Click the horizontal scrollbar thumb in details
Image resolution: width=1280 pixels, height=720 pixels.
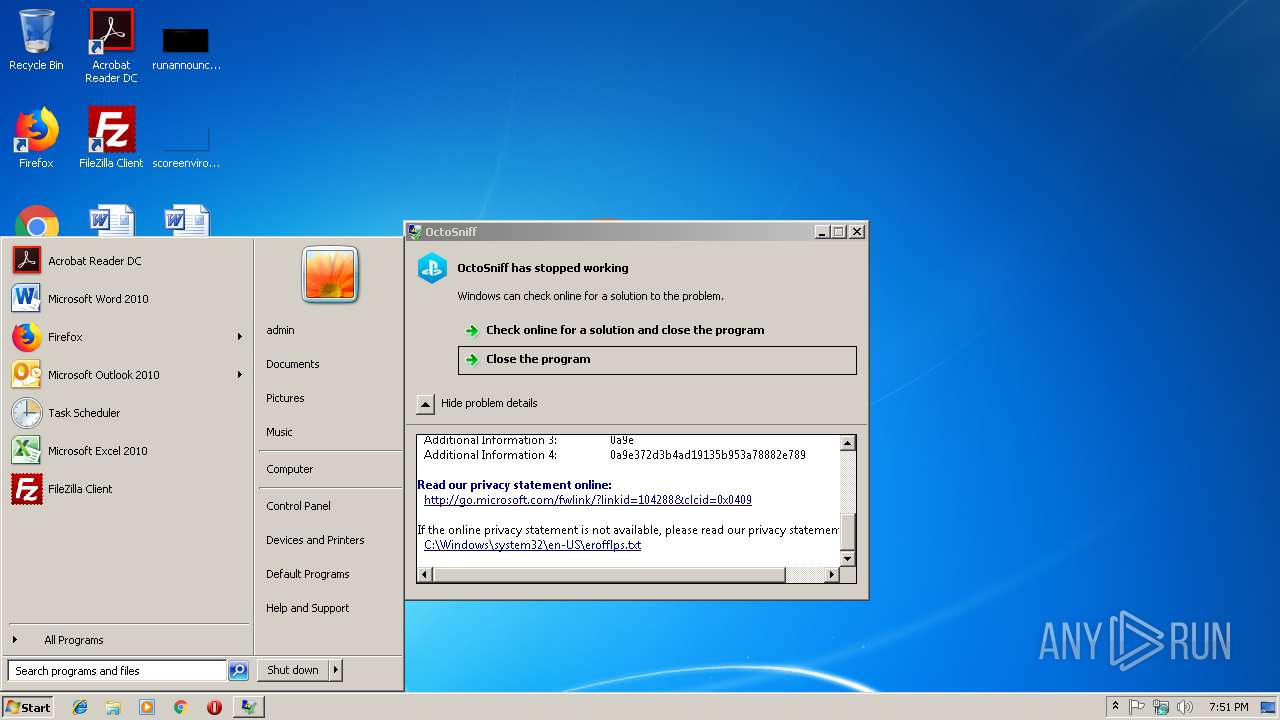tap(609, 574)
